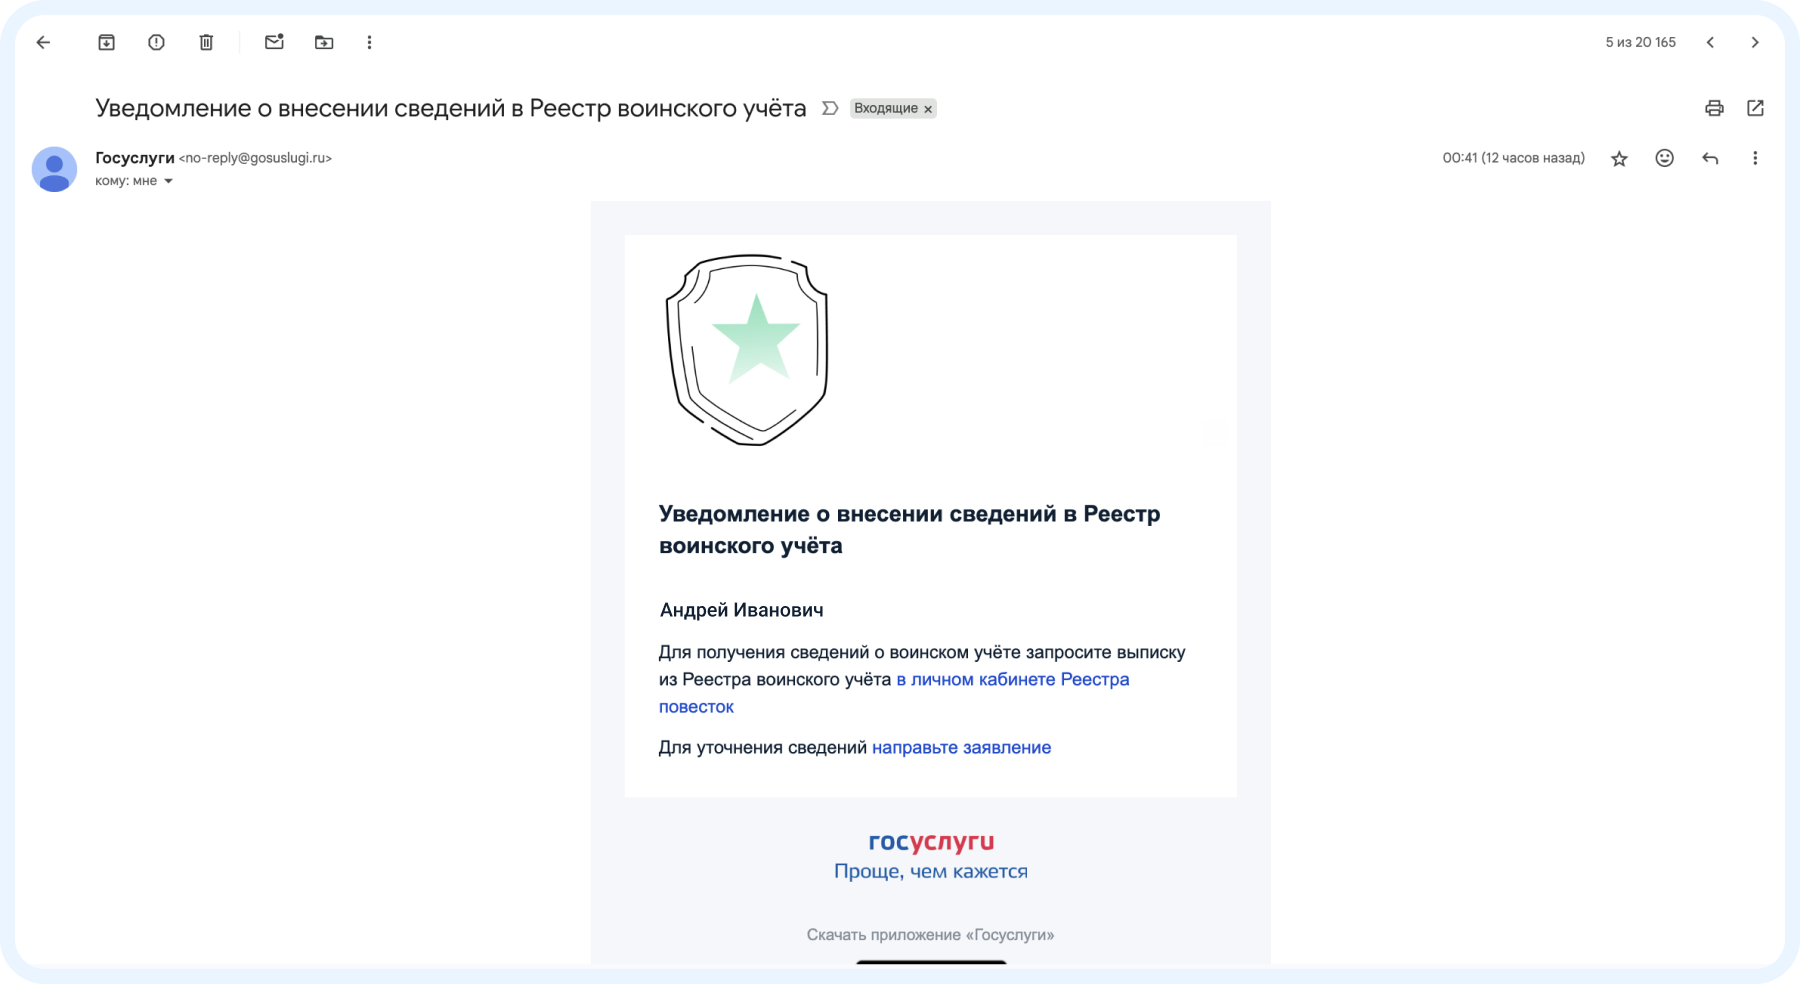This screenshot has height=984, width=1800.
Task: Click recipient name 'Андрей Иванович'
Action: 741,610
